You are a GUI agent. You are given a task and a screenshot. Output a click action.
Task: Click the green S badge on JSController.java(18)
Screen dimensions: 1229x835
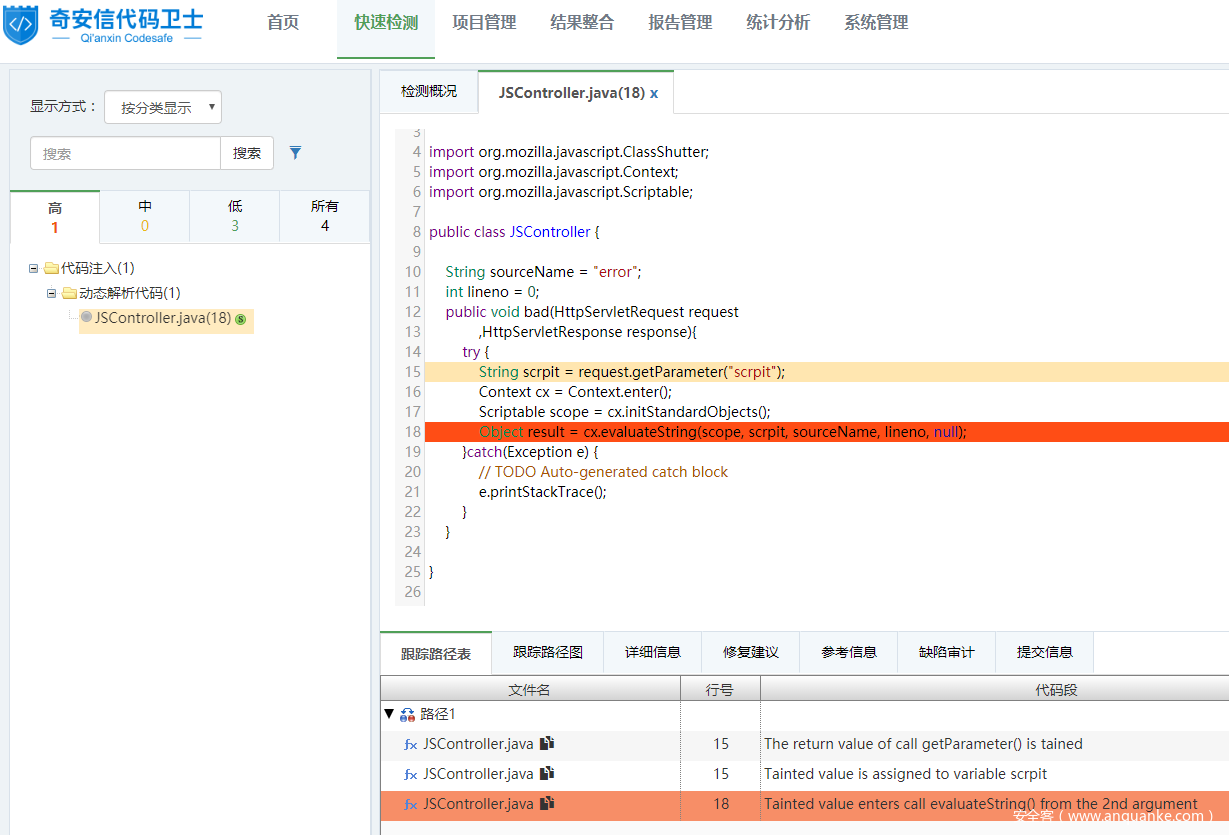pyautogui.click(x=240, y=319)
